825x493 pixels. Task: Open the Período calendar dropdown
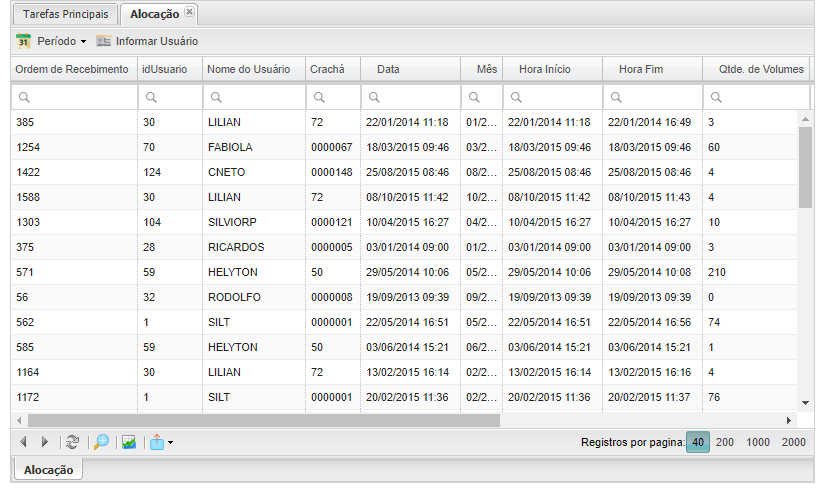(x=51, y=41)
